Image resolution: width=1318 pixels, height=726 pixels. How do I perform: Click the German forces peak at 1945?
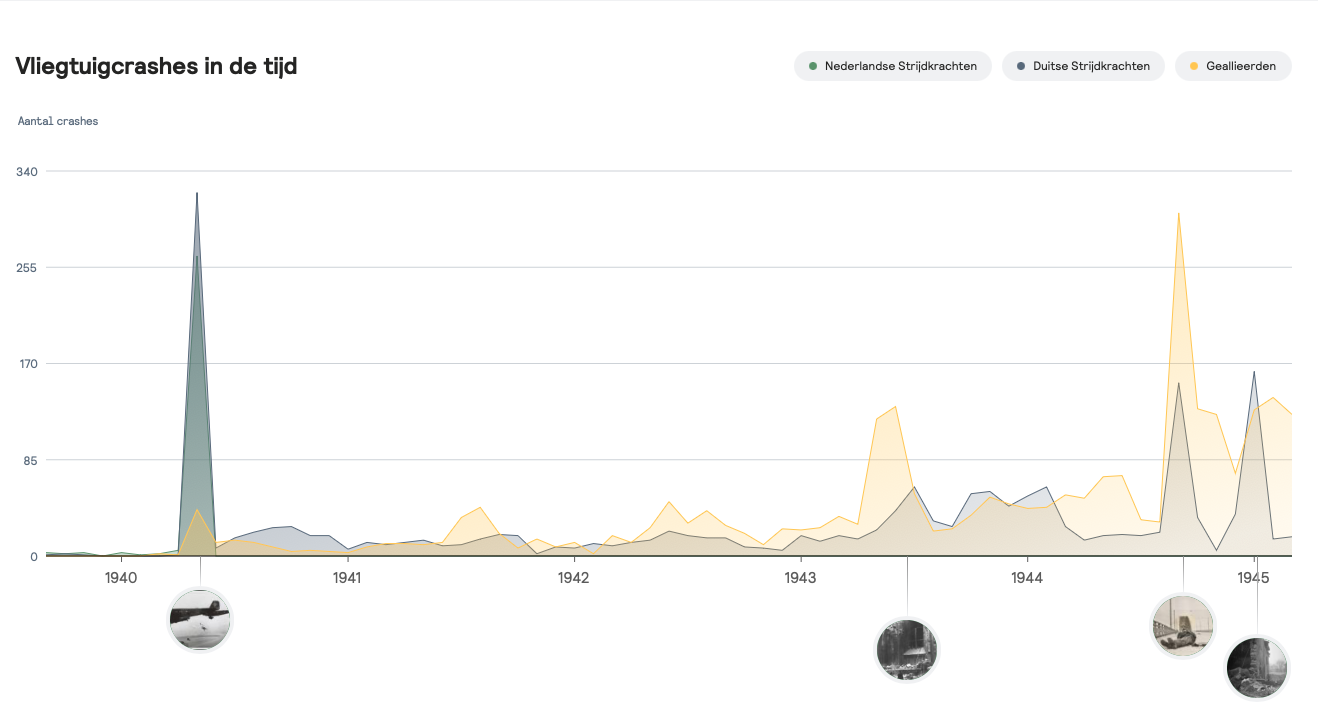1254,372
